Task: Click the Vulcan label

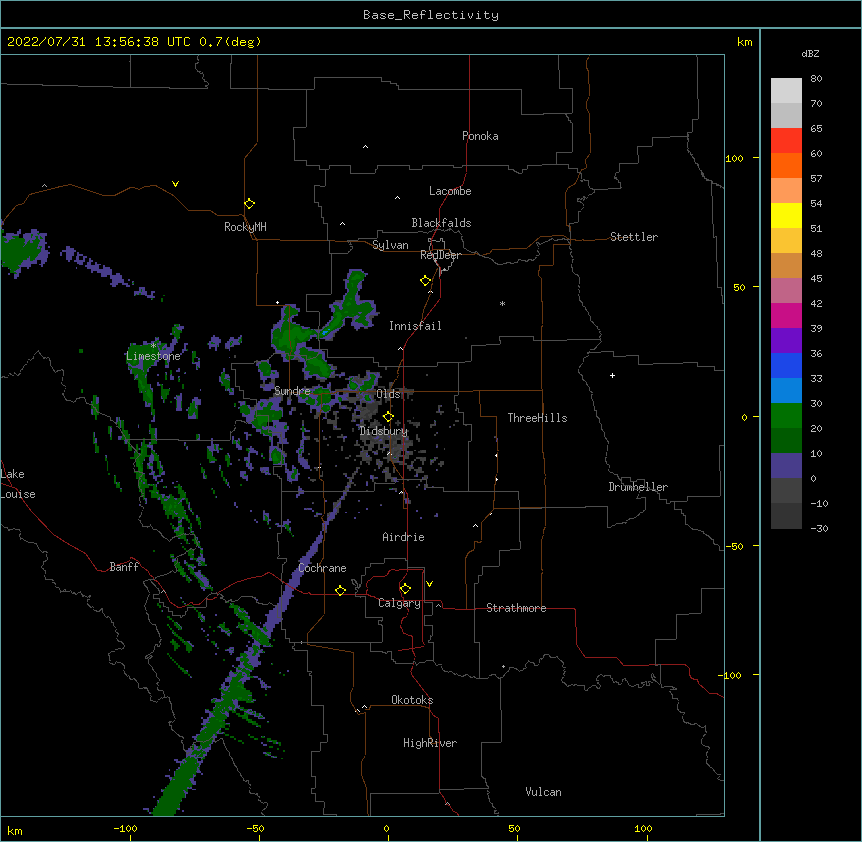Action: [x=543, y=792]
